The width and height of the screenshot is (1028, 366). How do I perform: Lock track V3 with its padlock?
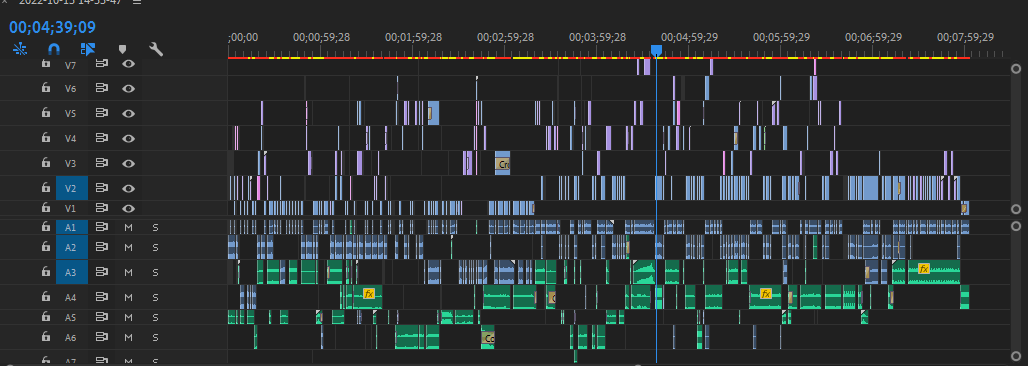[x=46, y=162]
